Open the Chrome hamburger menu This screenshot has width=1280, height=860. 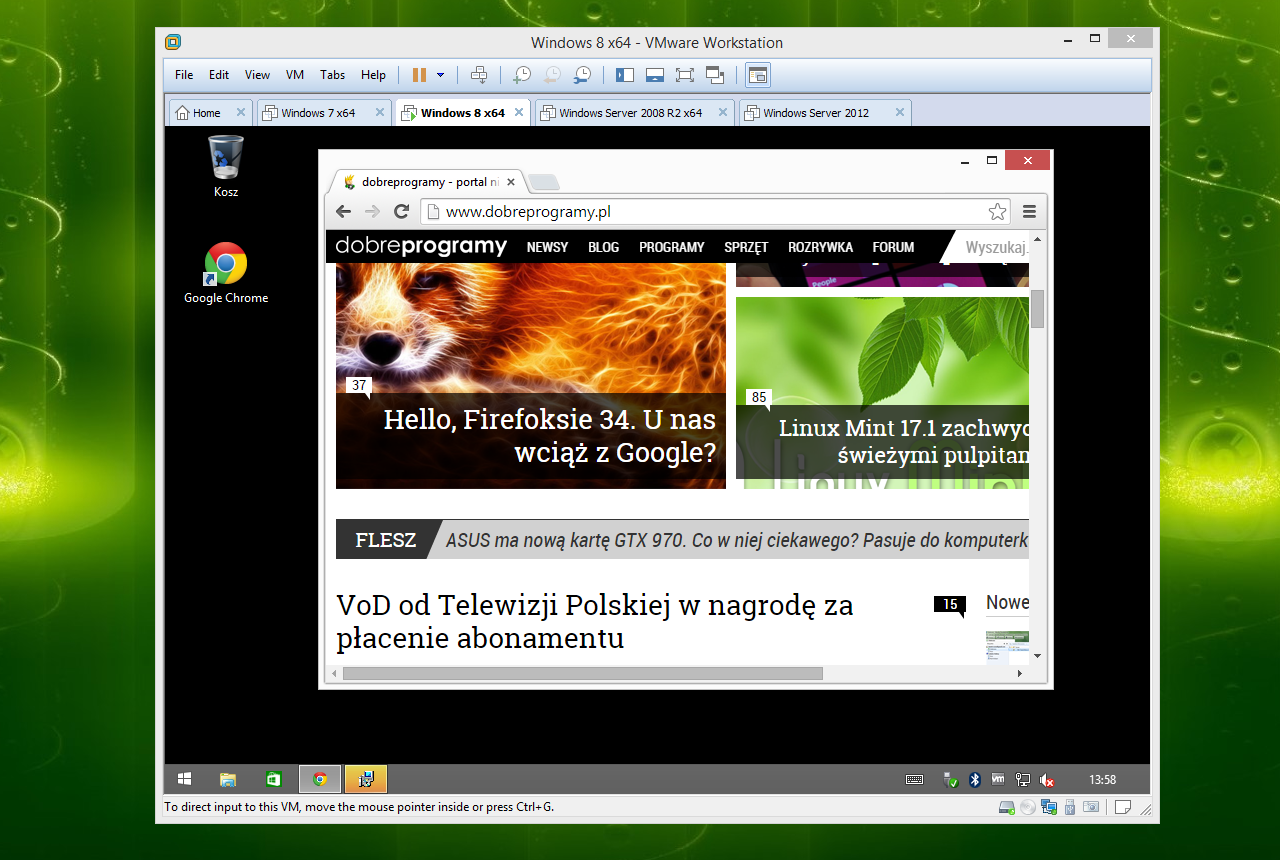pyautogui.click(x=1029, y=211)
